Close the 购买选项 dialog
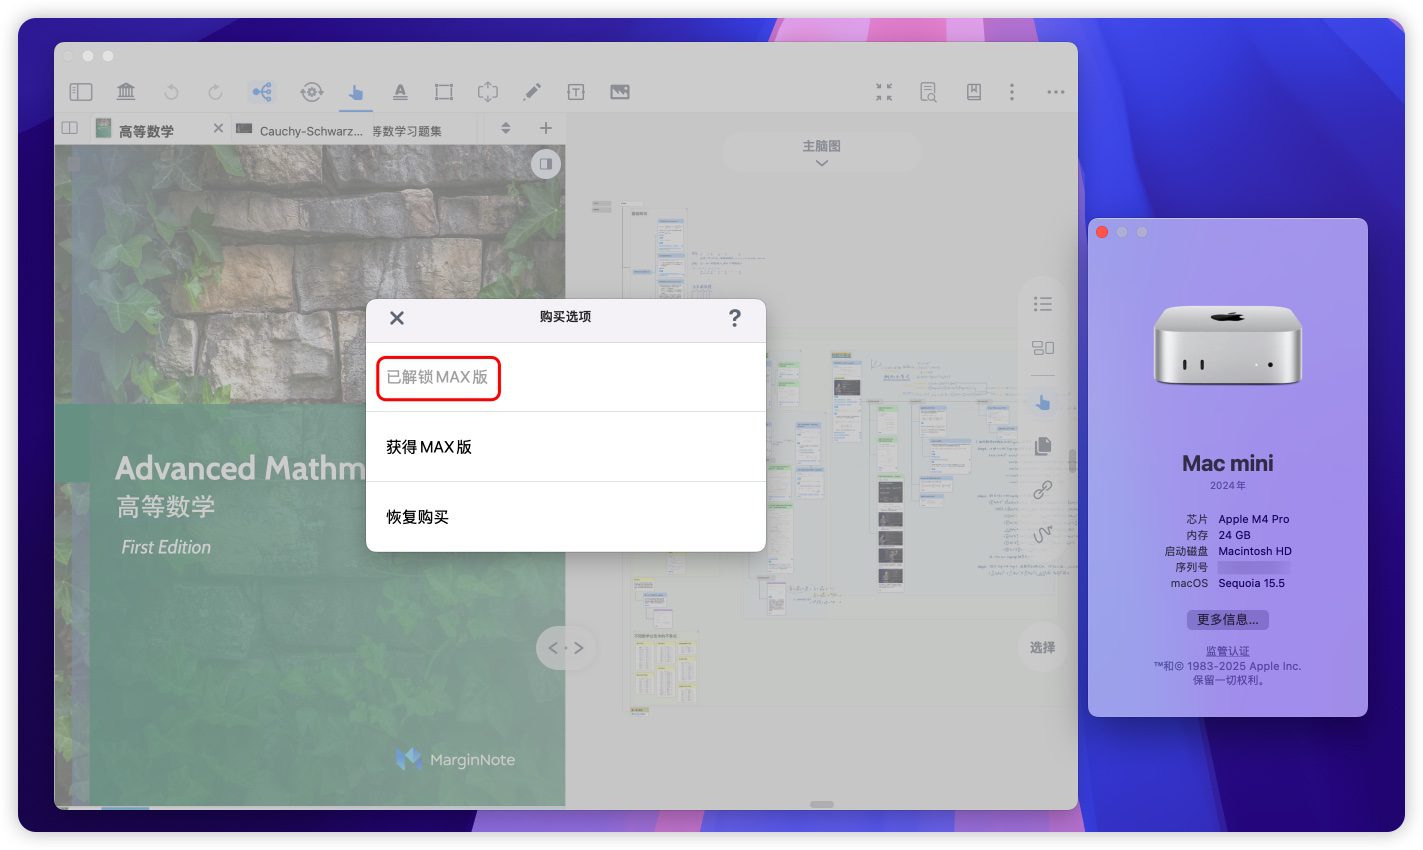The width and height of the screenshot is (1423, 850). coord(397,318)
